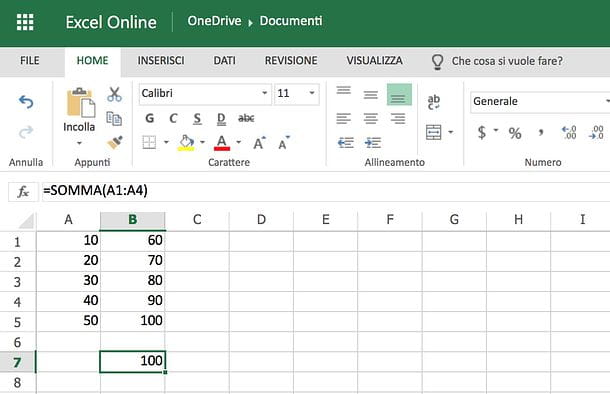
Task: Select the Format Painter brush icon
Action: pos(115,143)
